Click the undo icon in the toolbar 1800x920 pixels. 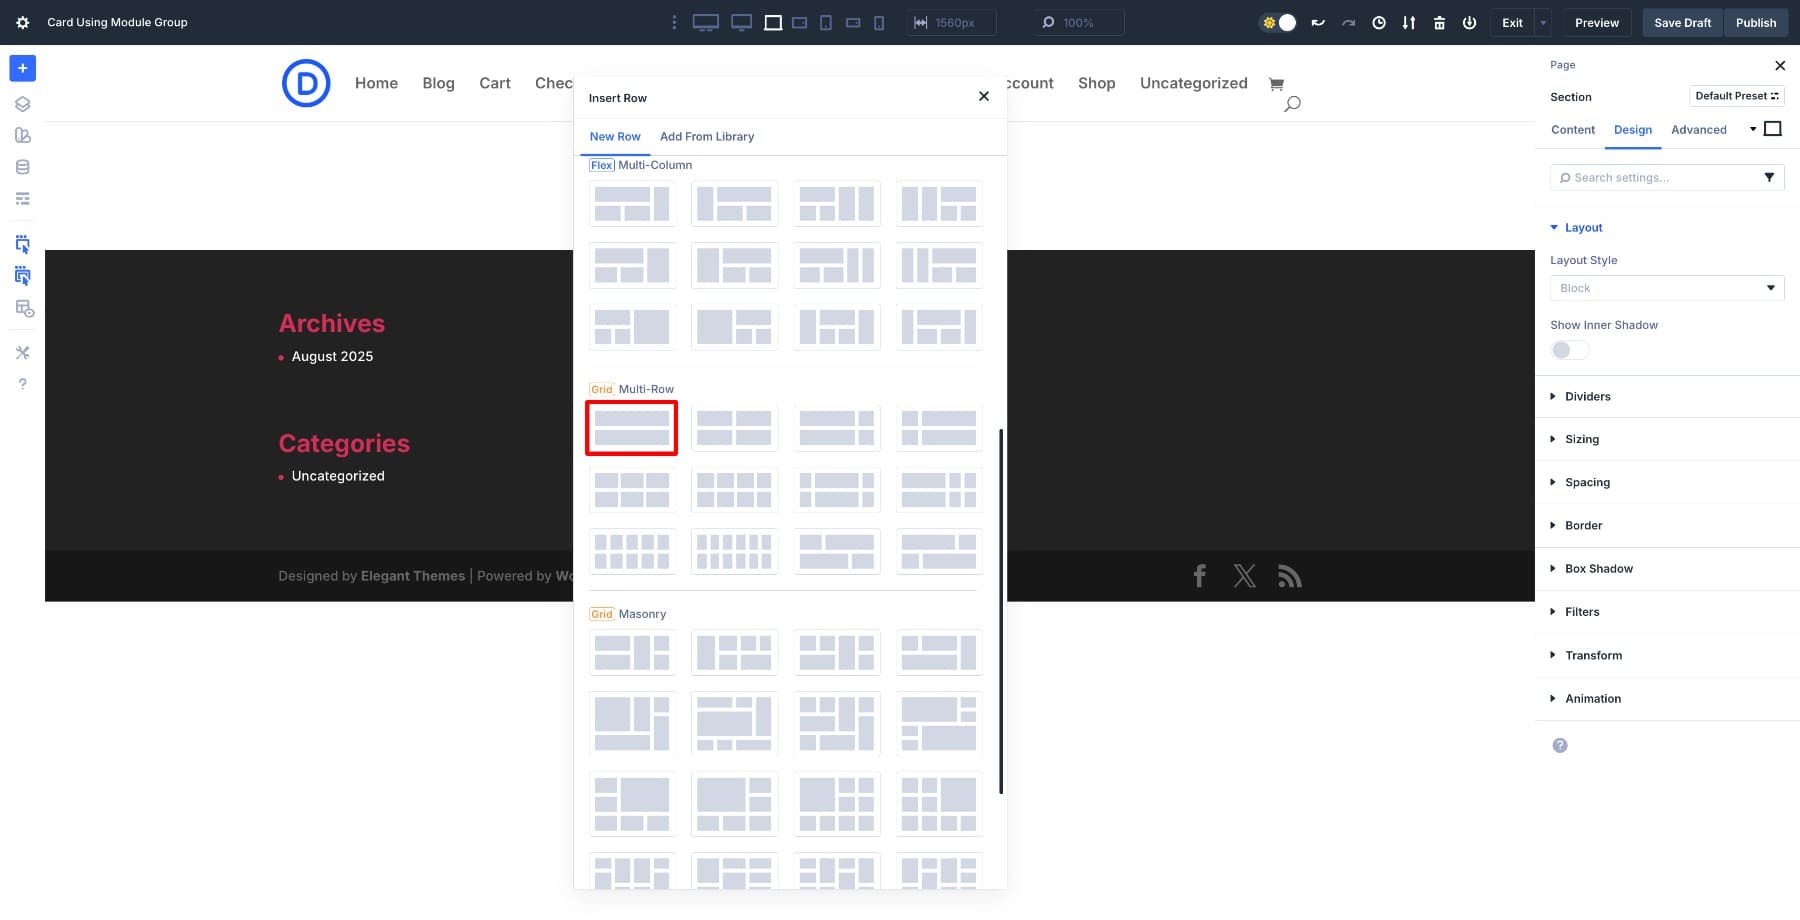pos(1318,22)
